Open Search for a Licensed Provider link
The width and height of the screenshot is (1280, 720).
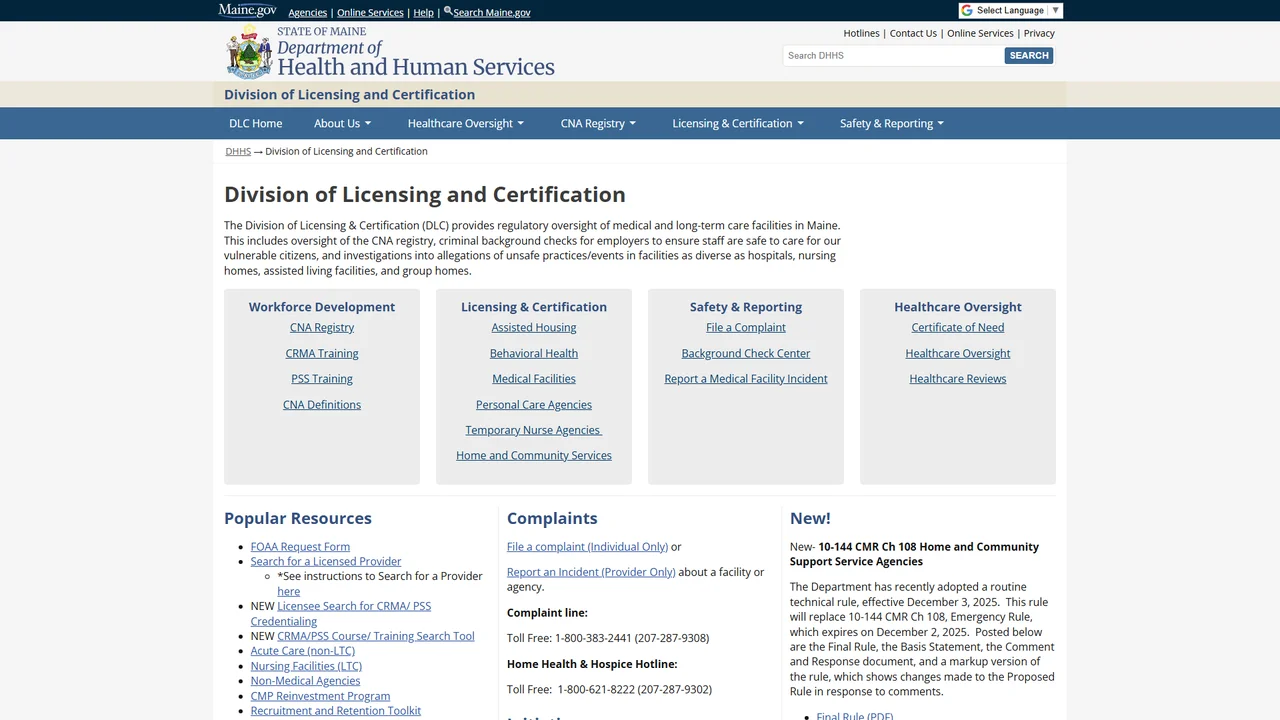(x=326, y=561)
